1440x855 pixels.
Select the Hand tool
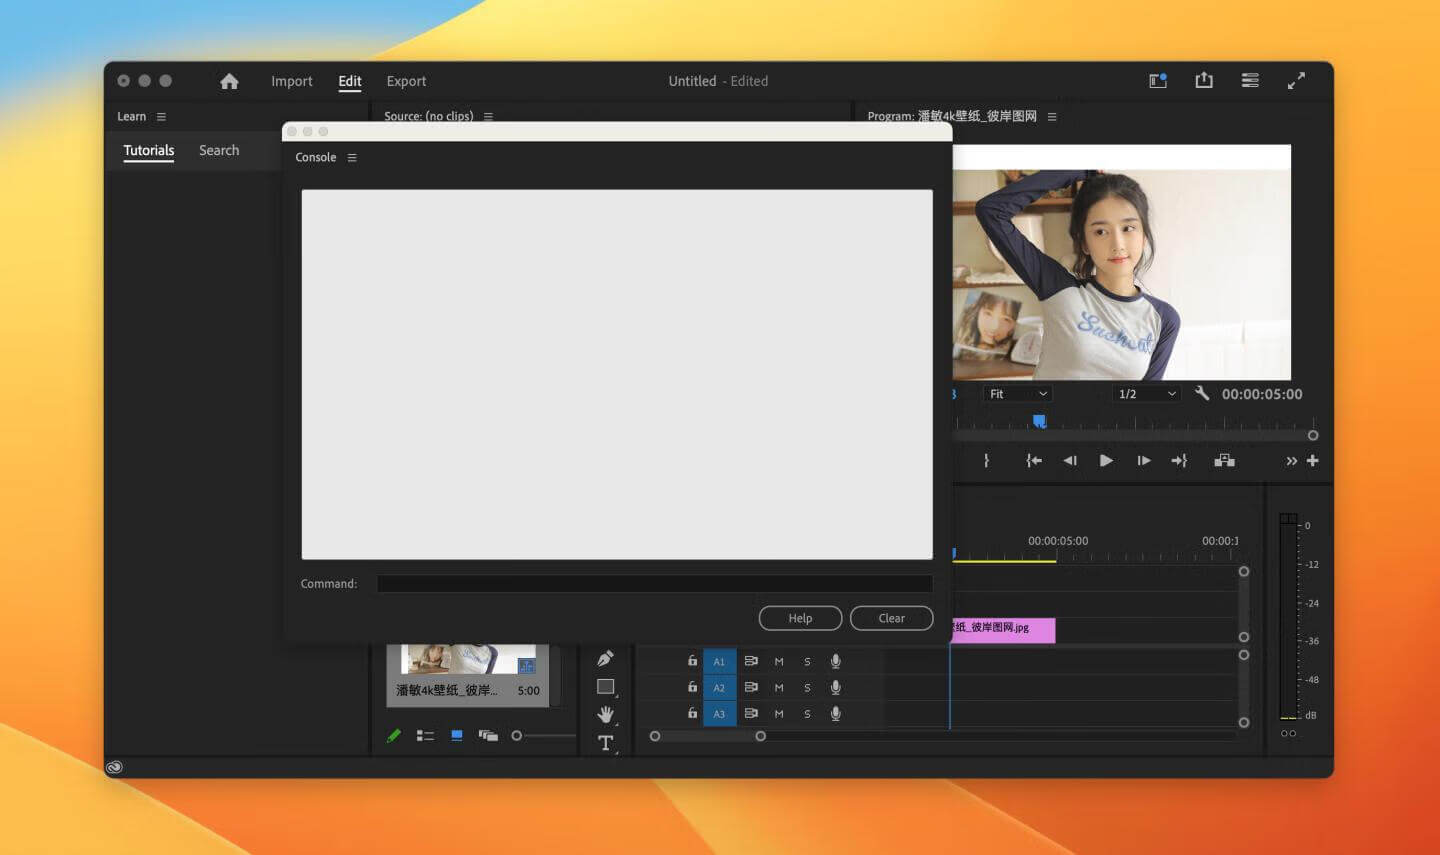click(605, 714)
